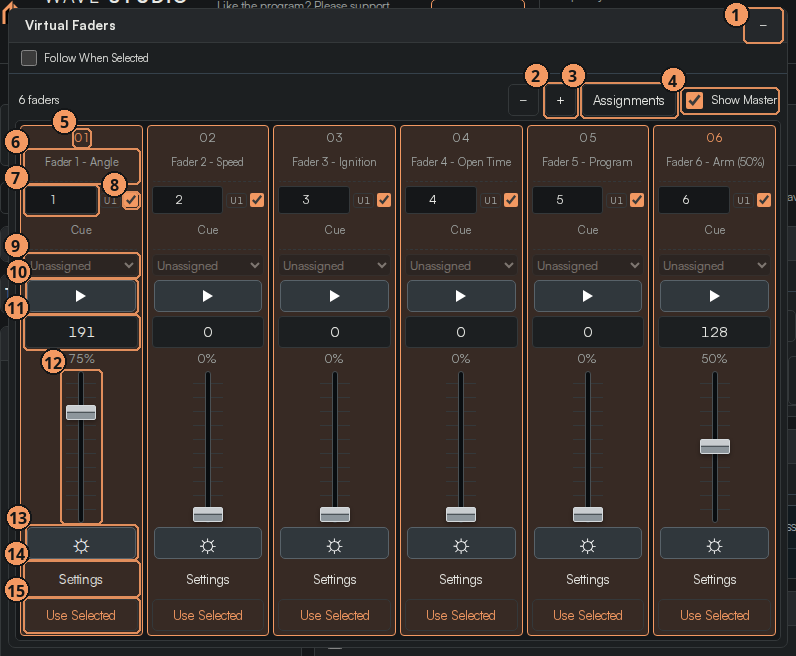Toggle the U1 checkbox on Fader 4 - Open Time
The height and width of the screenshot is (656, 796).
click(x=511, y=200)
